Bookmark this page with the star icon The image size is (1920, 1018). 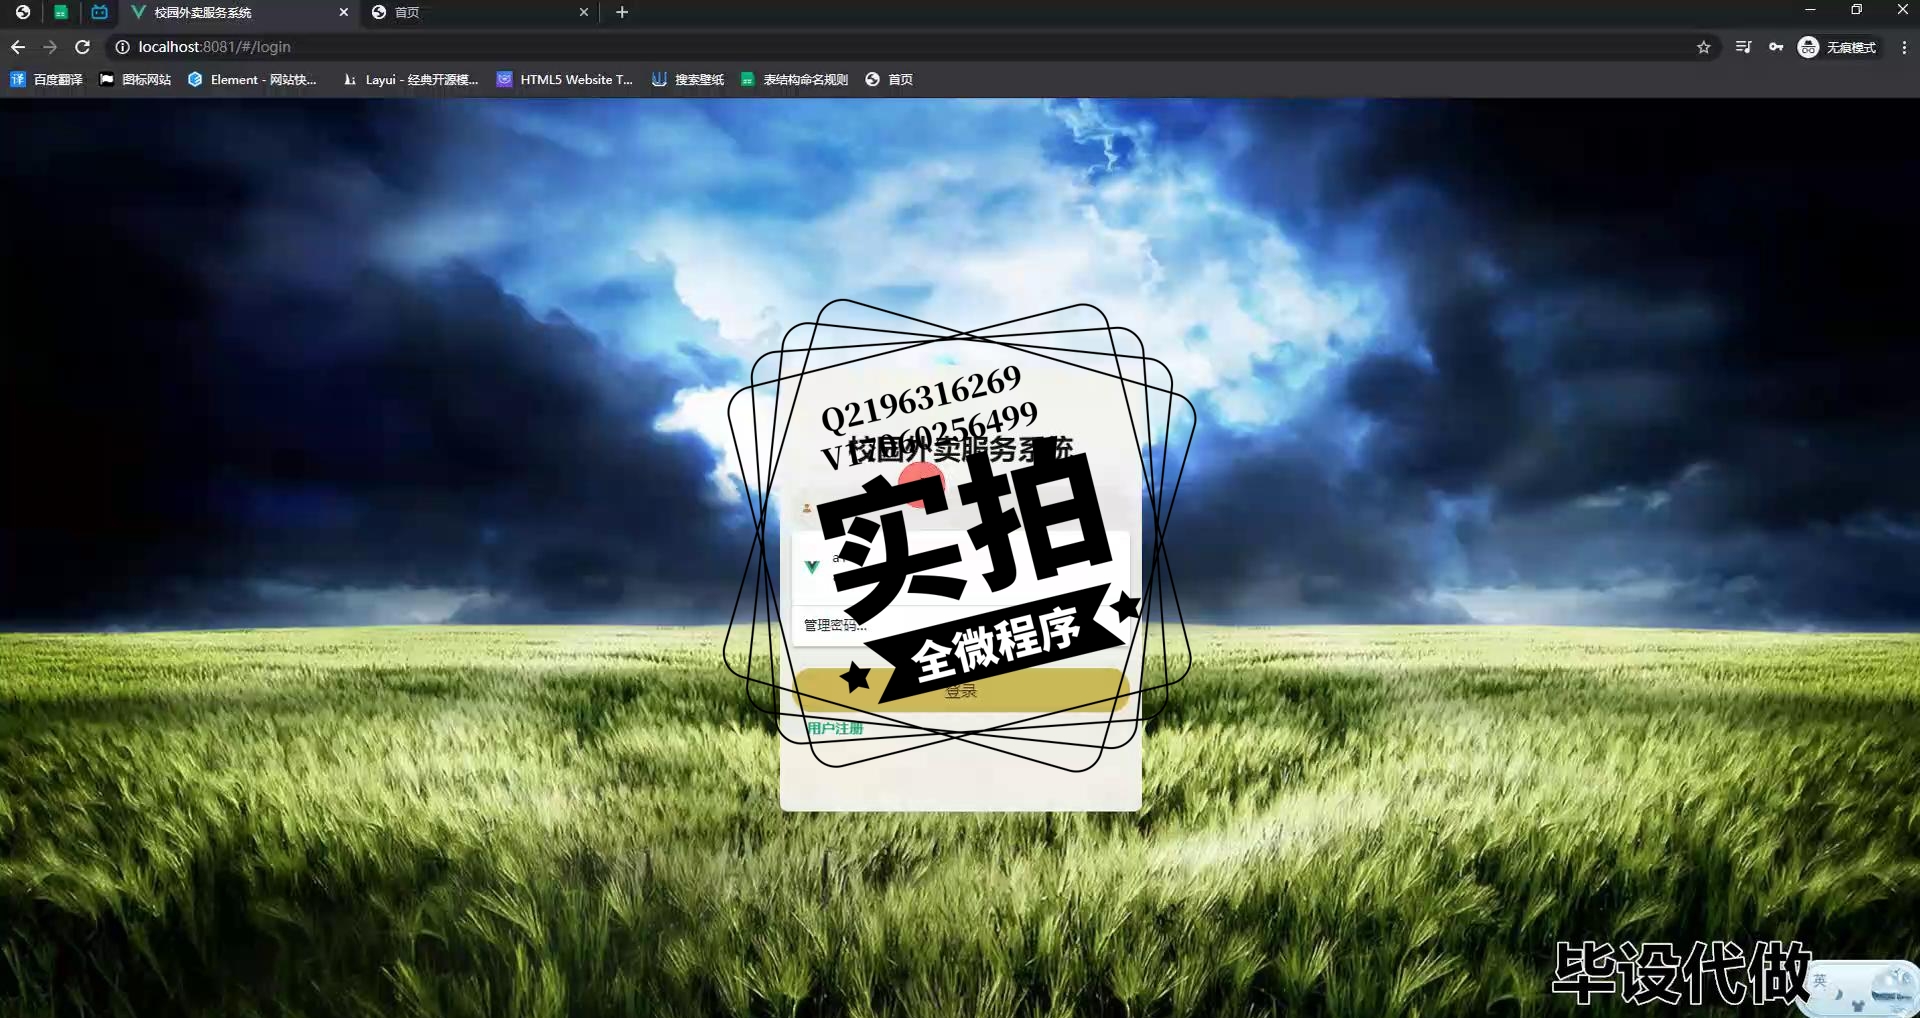click(1704, 47)
